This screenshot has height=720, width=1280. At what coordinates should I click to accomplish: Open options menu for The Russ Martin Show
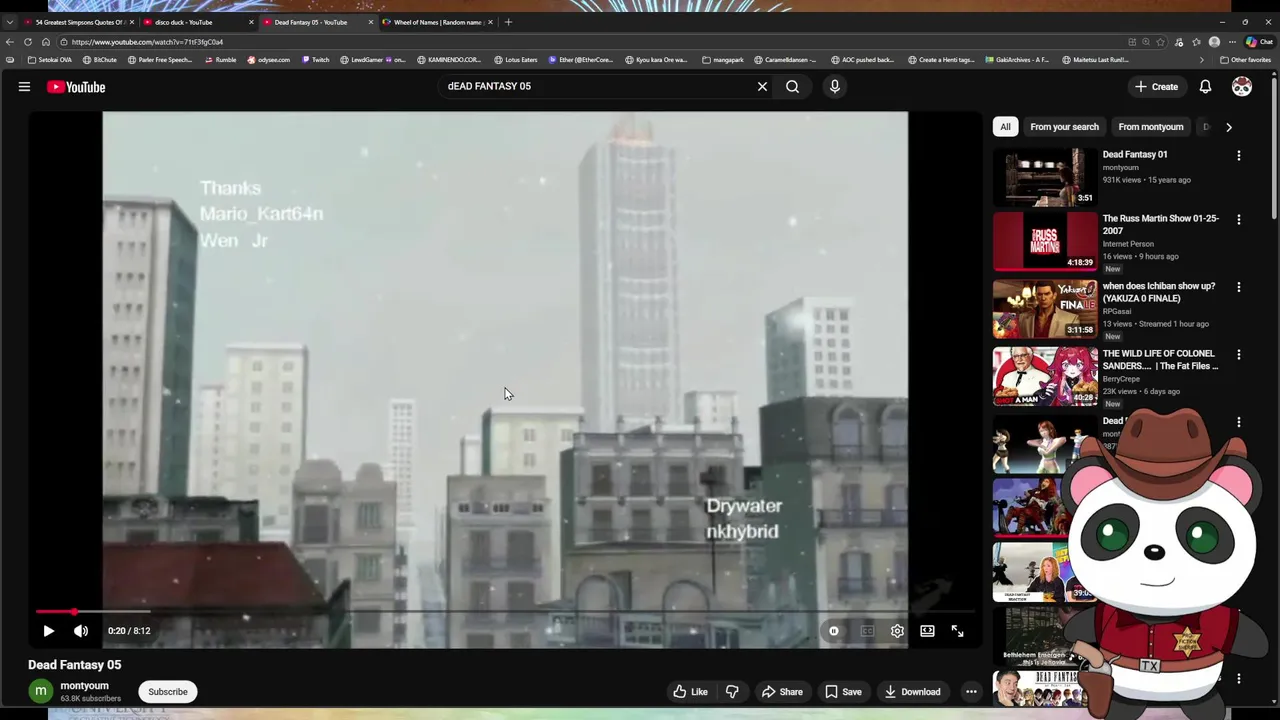point(1239,220)
